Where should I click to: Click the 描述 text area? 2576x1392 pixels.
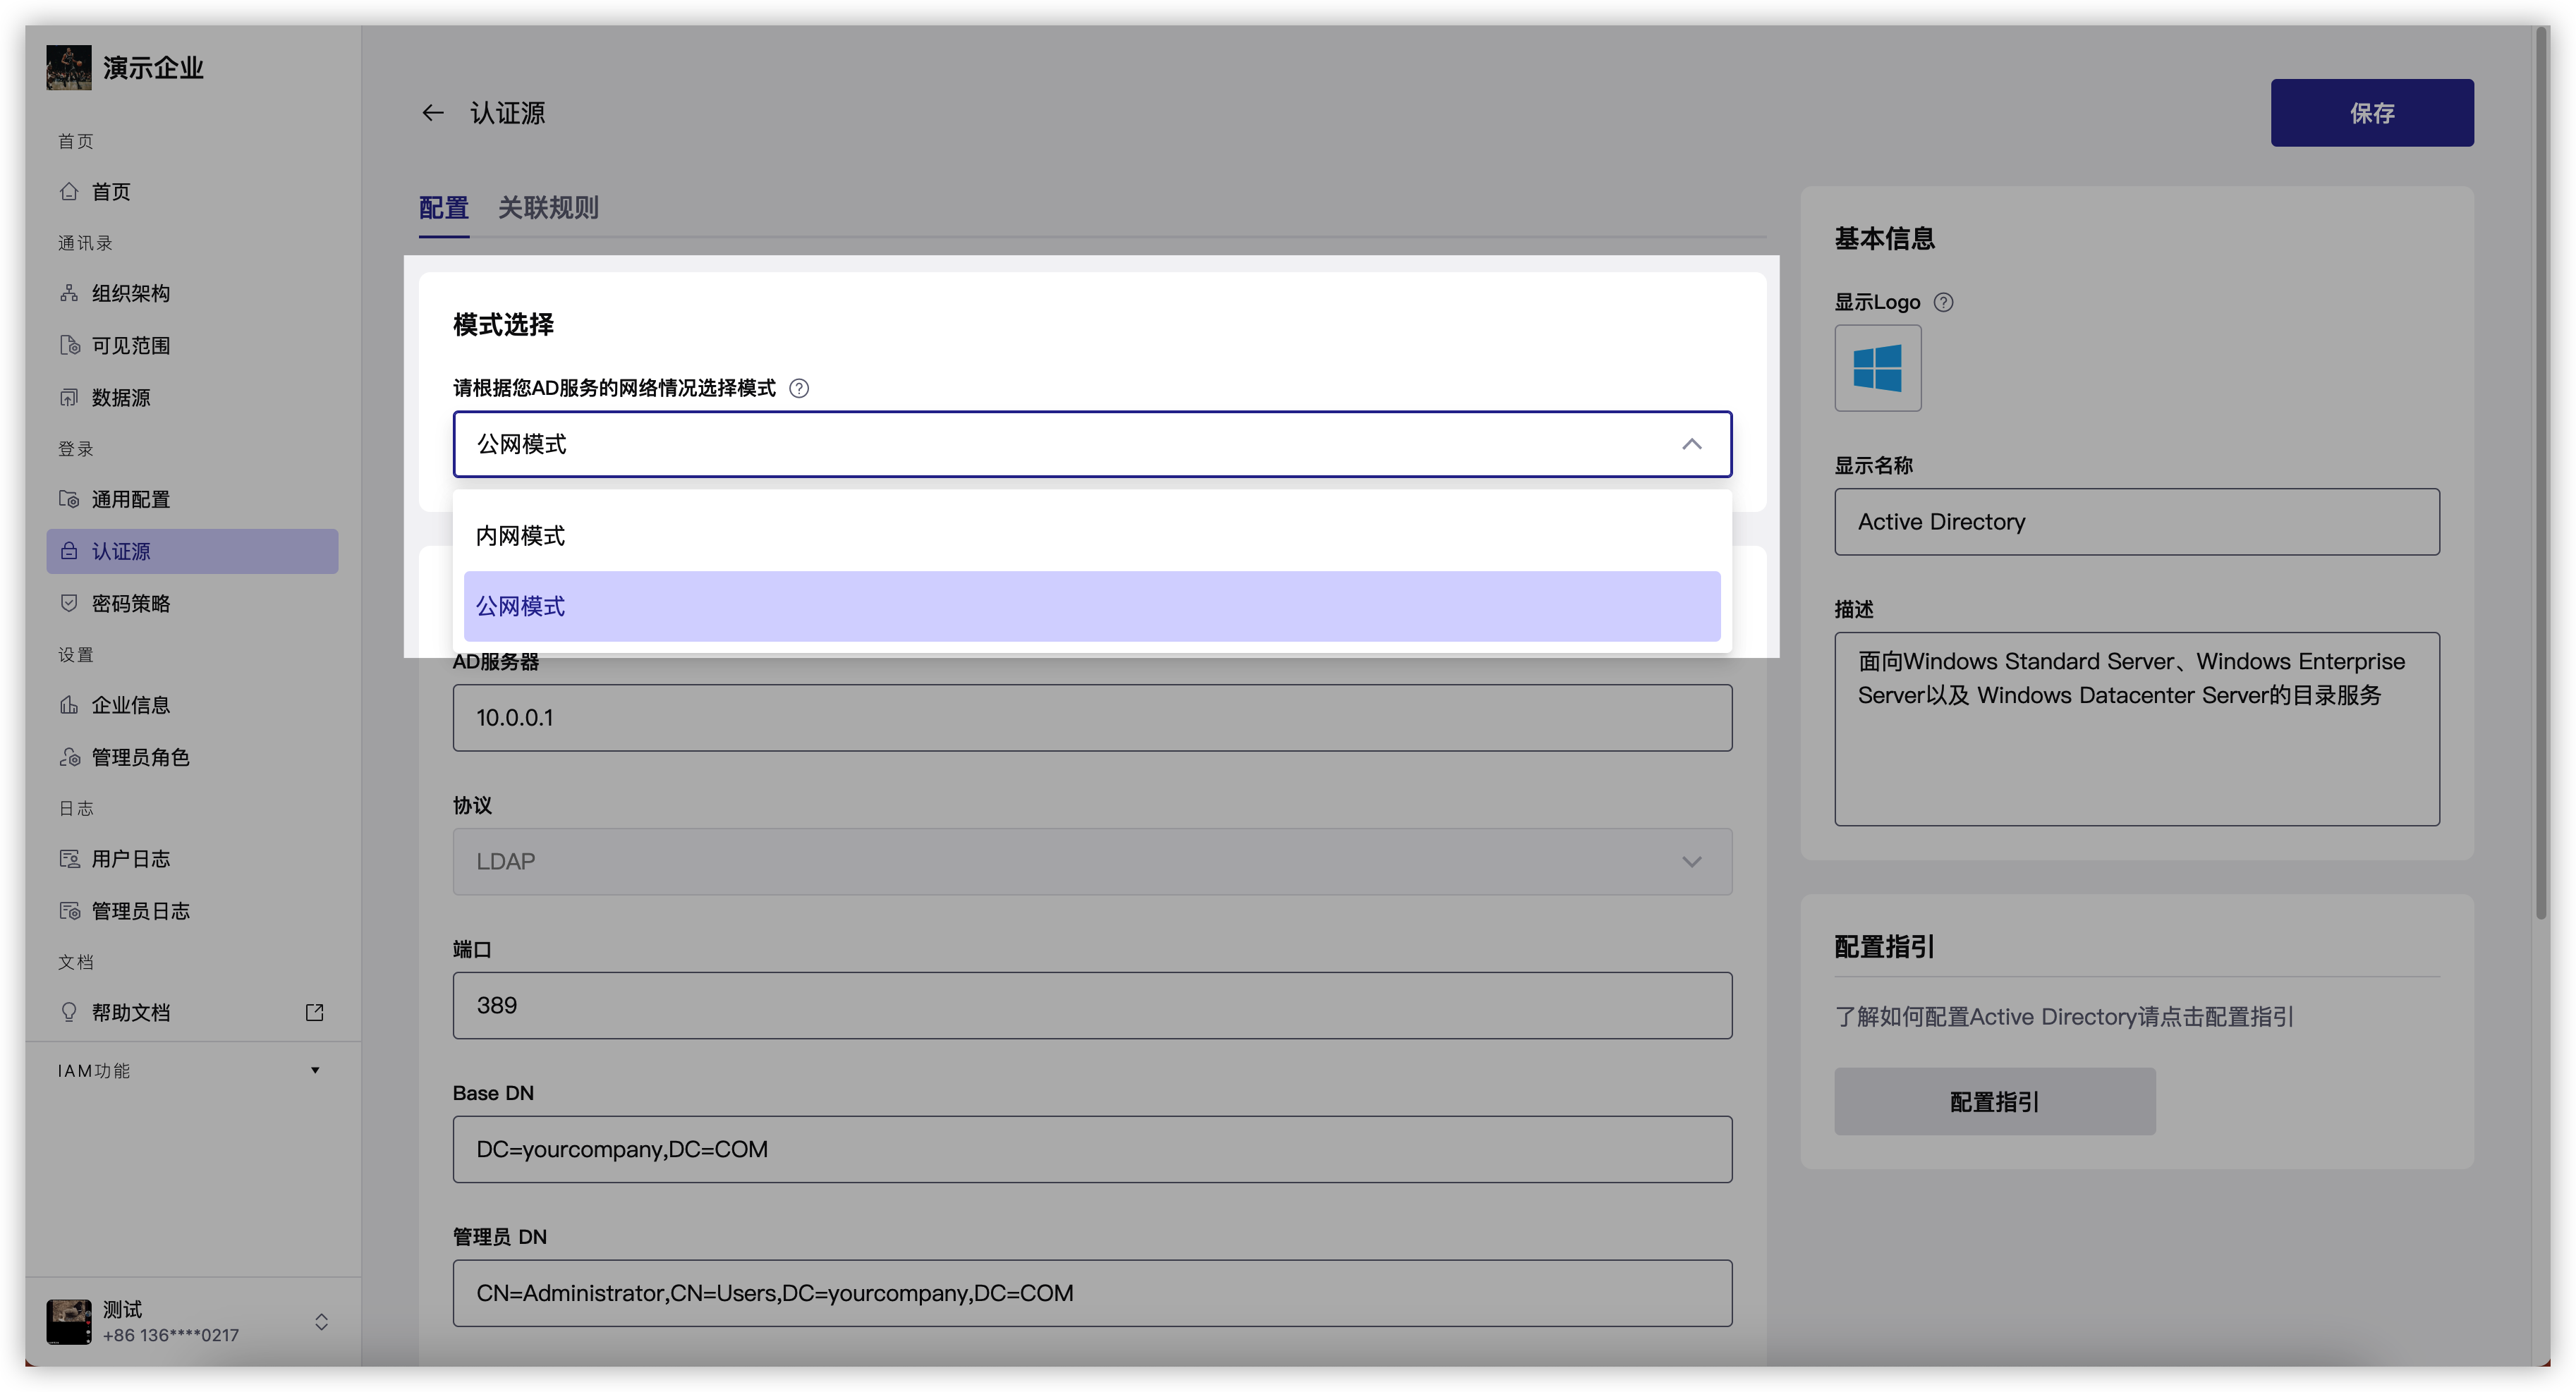tap(2136, 729)
